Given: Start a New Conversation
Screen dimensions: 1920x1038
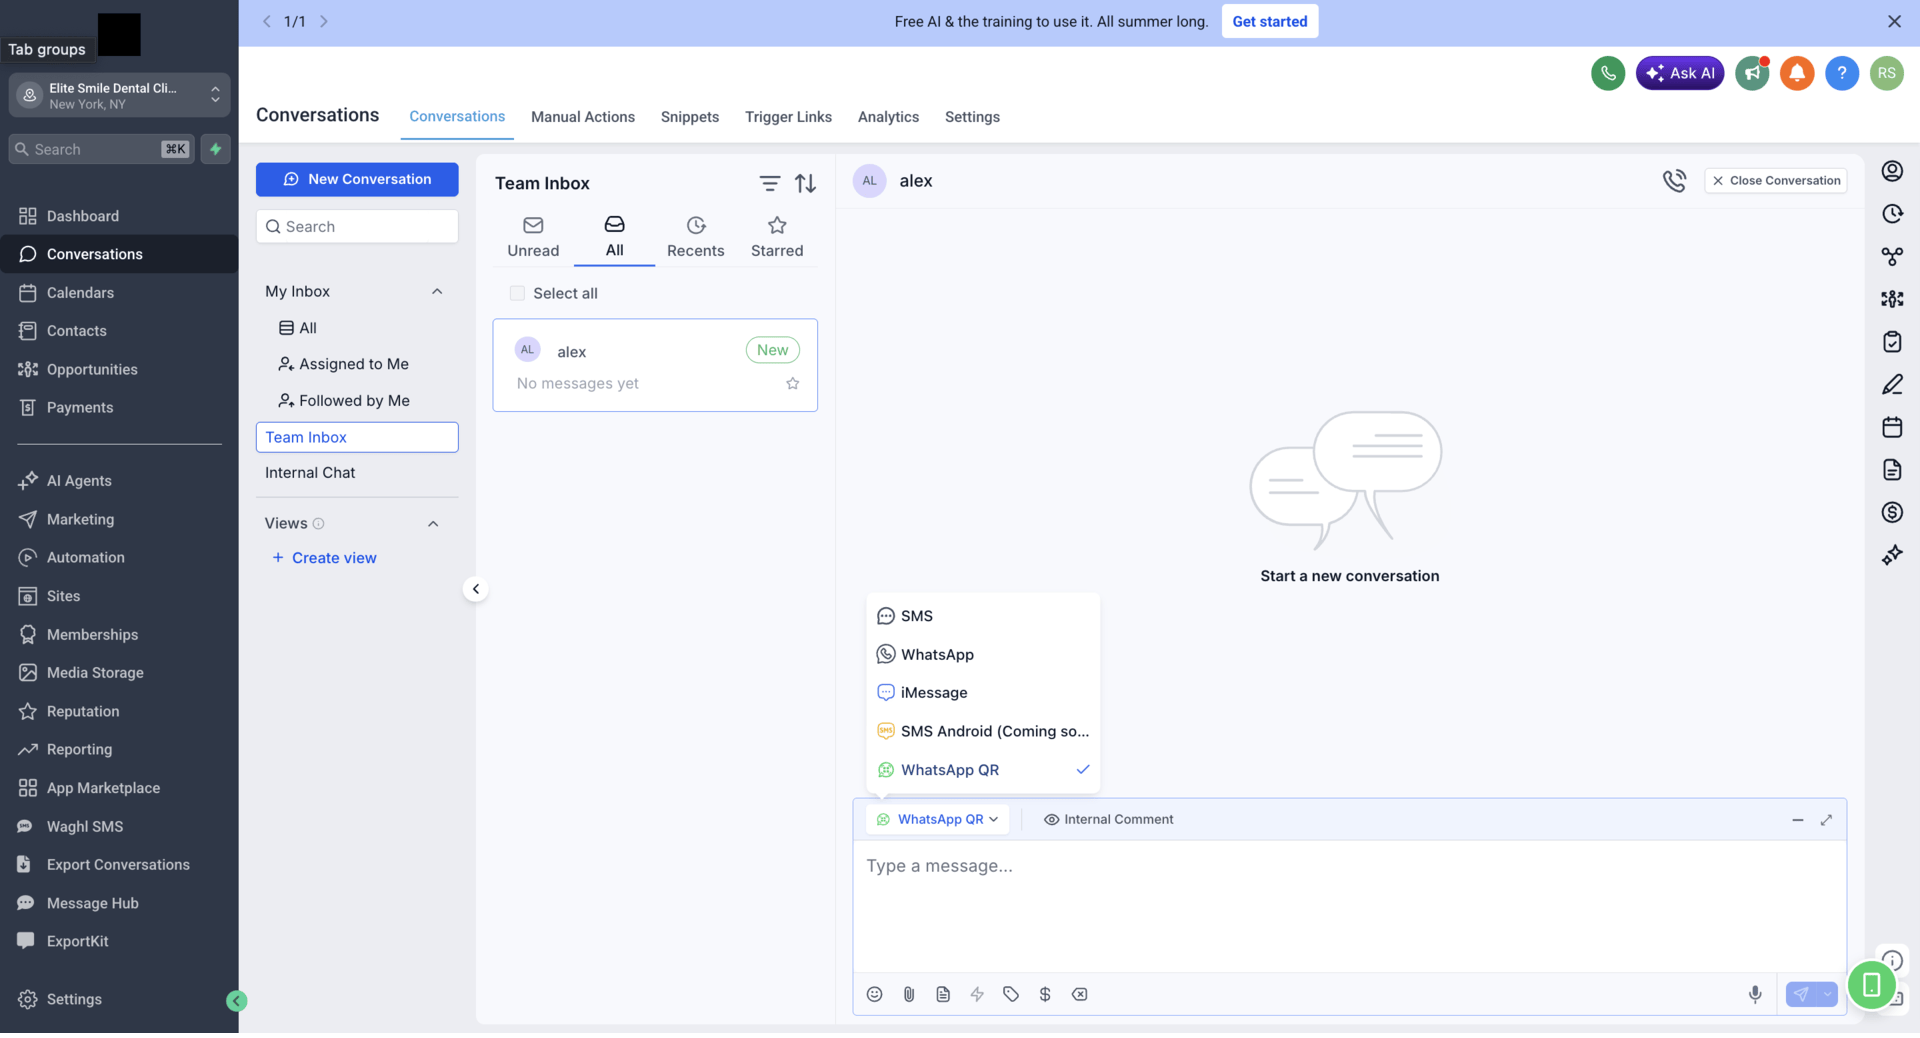Looking at the screenshot, I should click(x=357, y=179).
